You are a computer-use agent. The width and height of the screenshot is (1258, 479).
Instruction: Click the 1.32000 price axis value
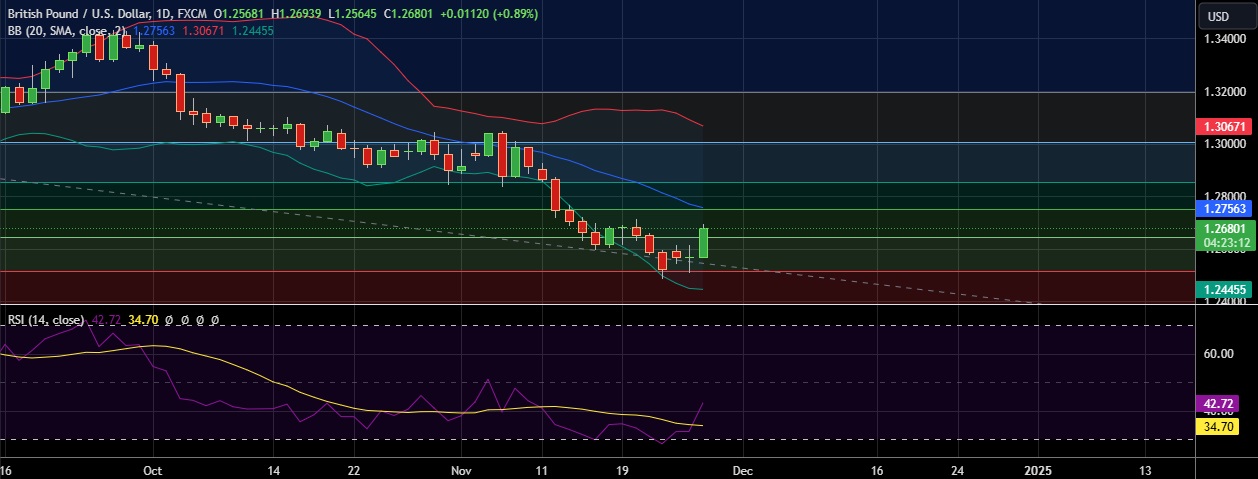pyautogui.click(x=1226, y=91)
